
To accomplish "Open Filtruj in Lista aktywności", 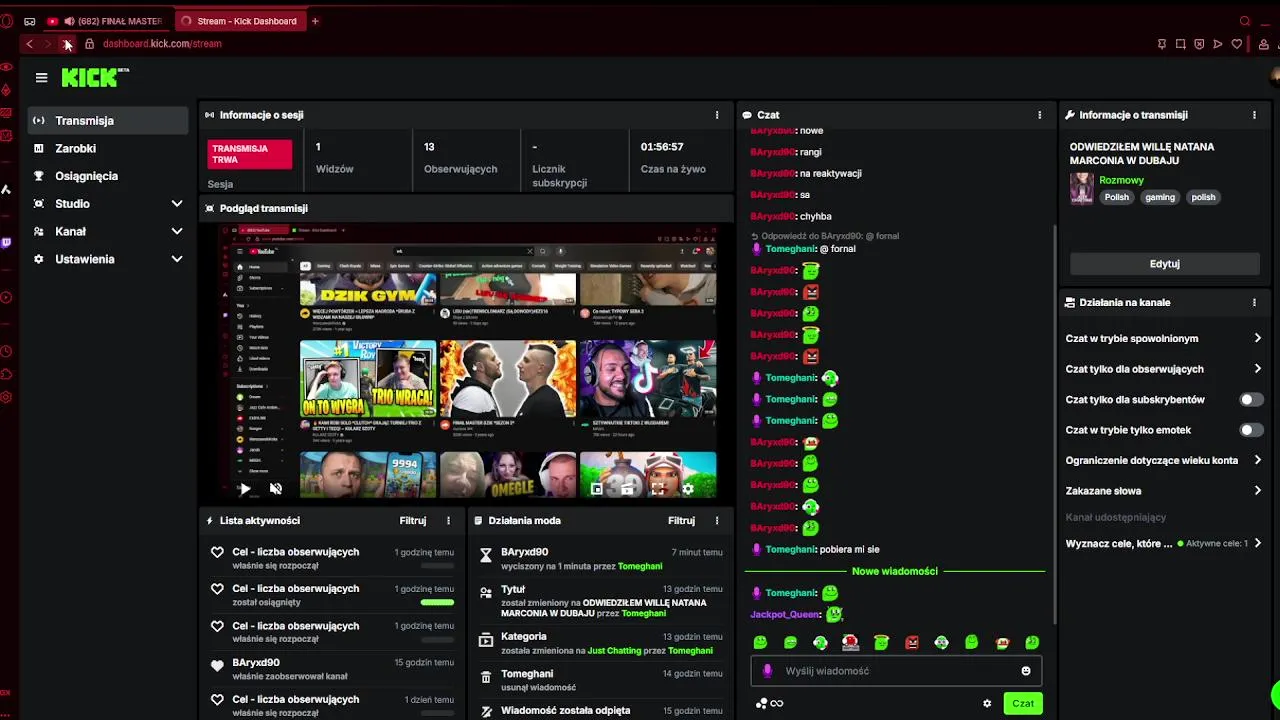I will [412, 520].
